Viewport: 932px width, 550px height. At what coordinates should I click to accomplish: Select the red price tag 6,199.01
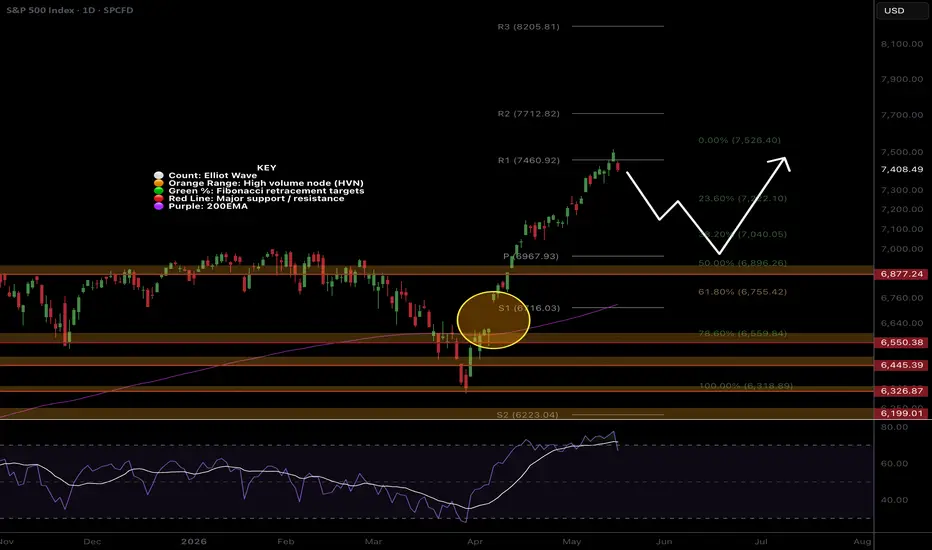(x=901, y=413)
